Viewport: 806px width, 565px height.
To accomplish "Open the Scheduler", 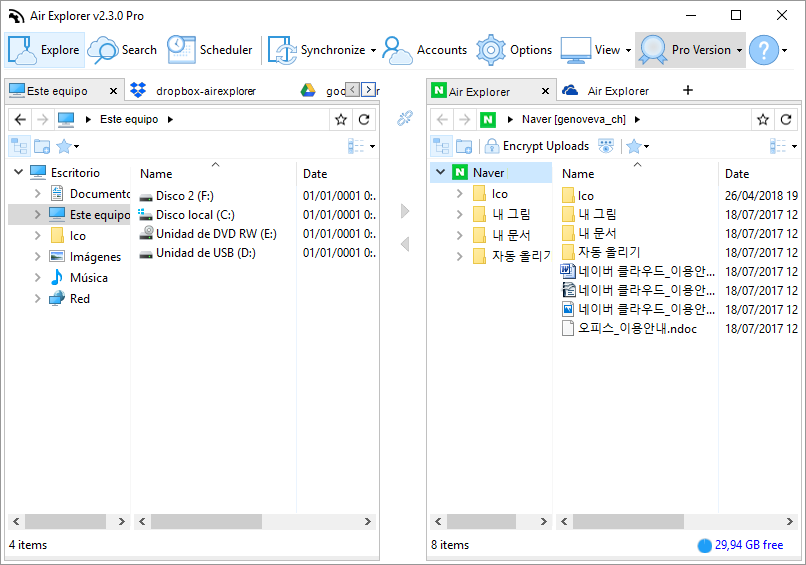I will (210, 50).
